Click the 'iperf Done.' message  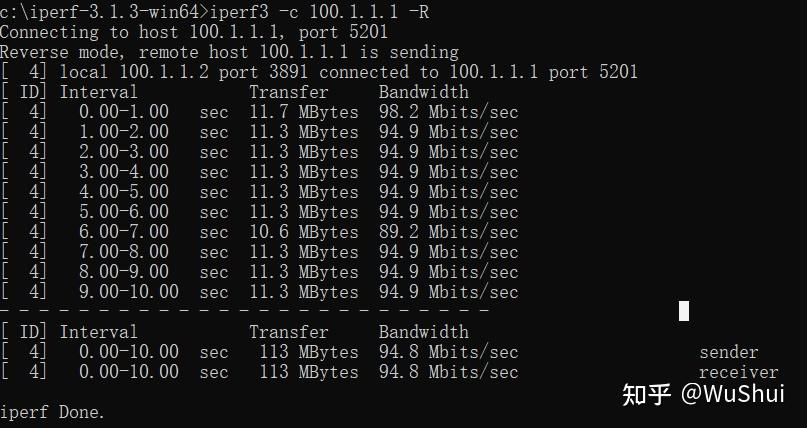pyautogui.click(x=52, y=412)
